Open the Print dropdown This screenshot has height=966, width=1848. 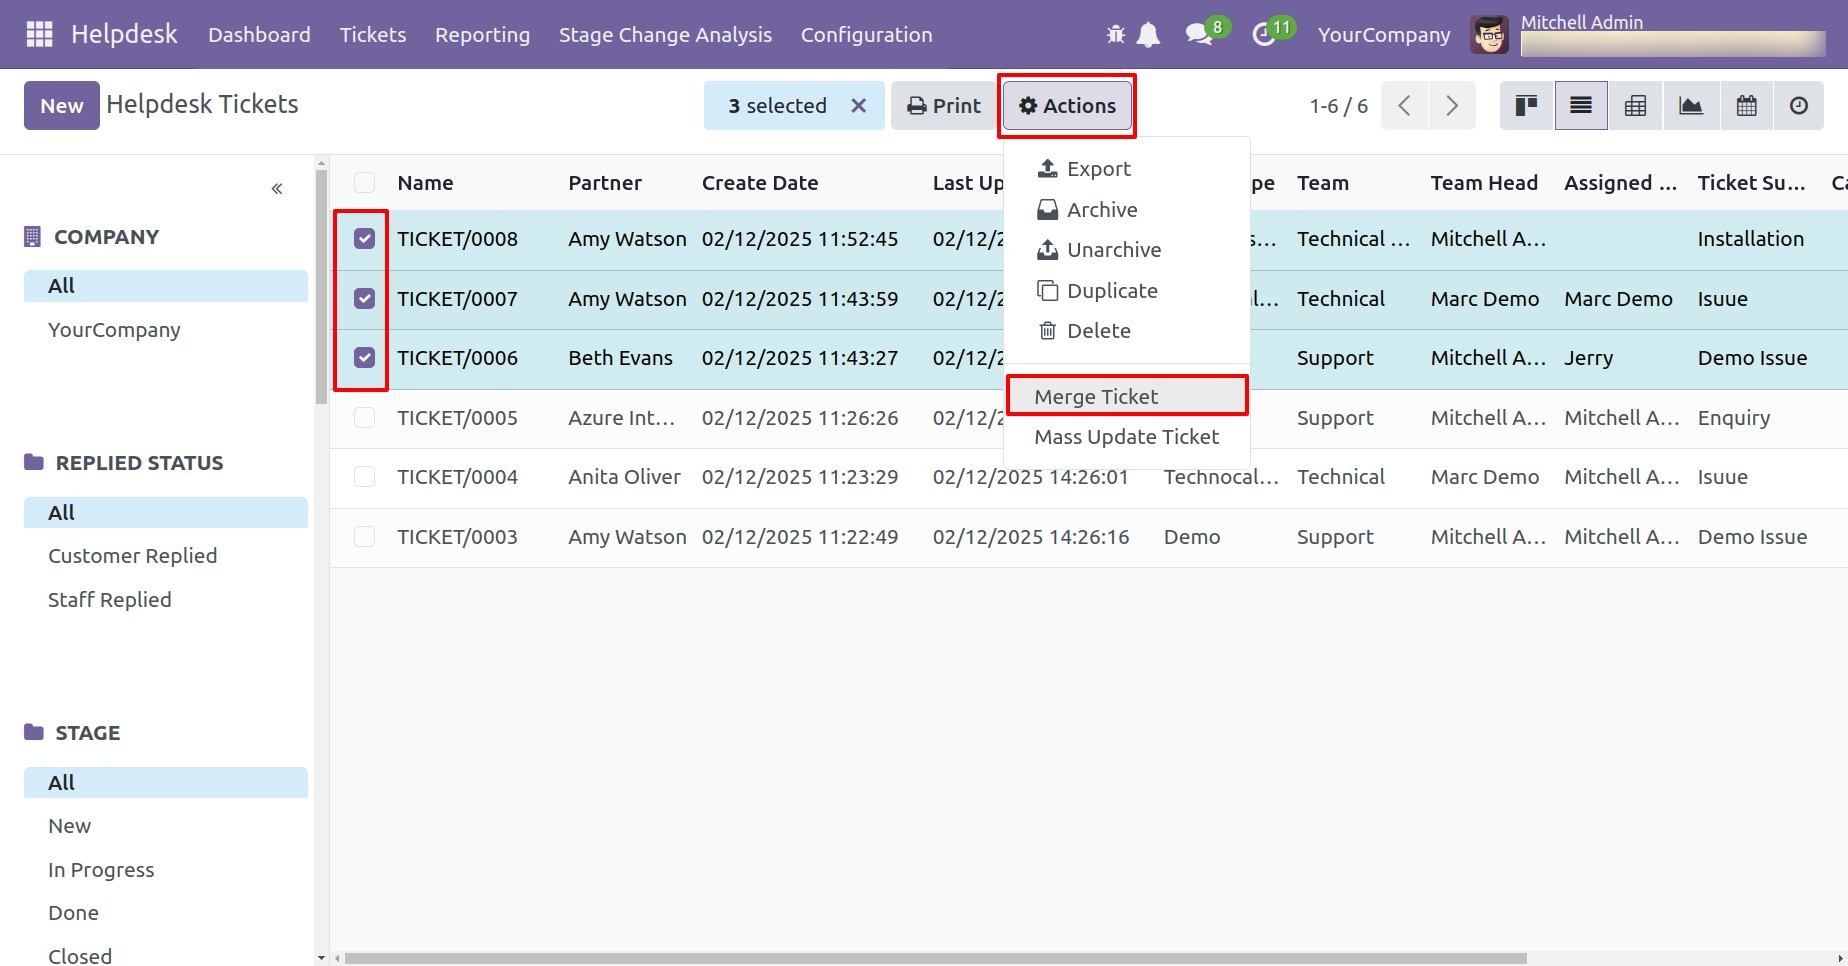click(x=943, y=106)
